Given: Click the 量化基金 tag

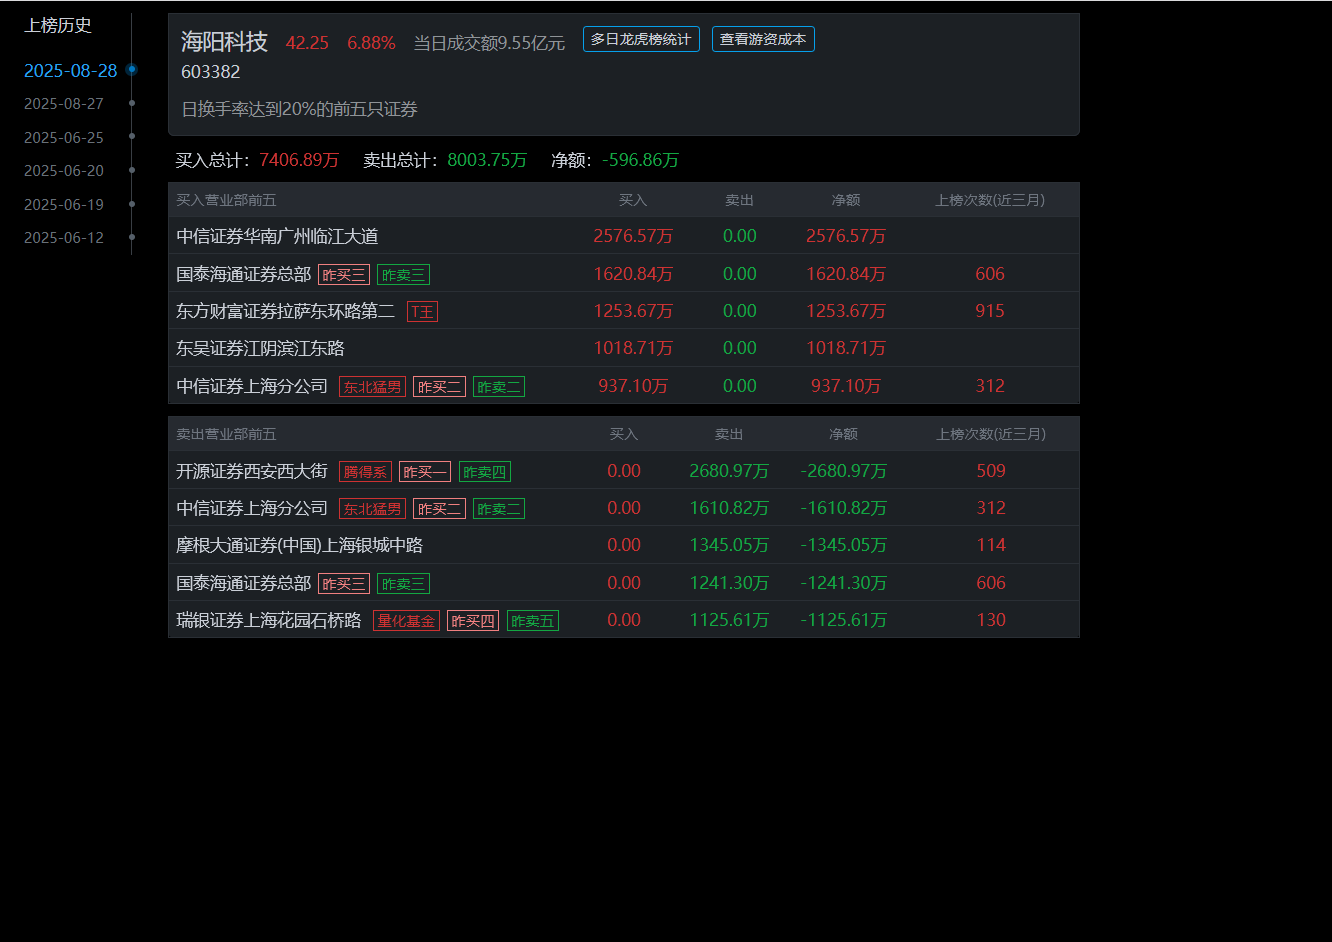Looking at the screenshot, I should click(x=406, y=621).
